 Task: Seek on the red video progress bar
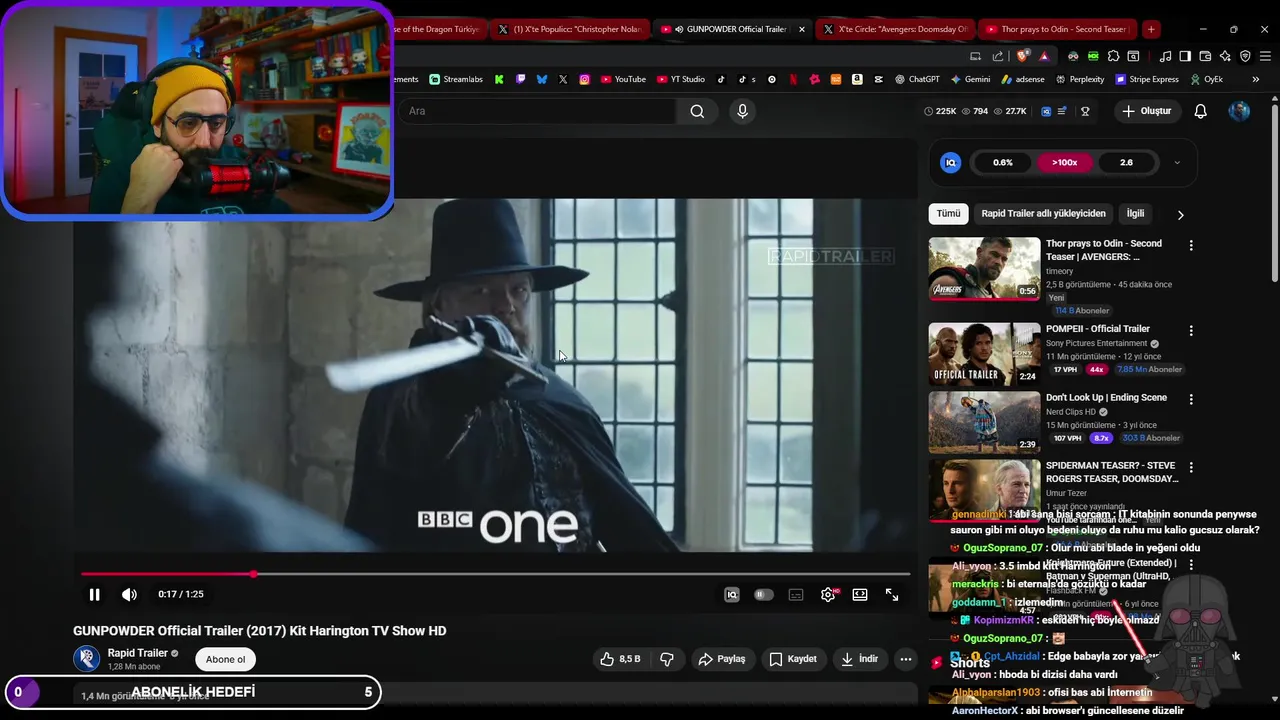point(495,574)
